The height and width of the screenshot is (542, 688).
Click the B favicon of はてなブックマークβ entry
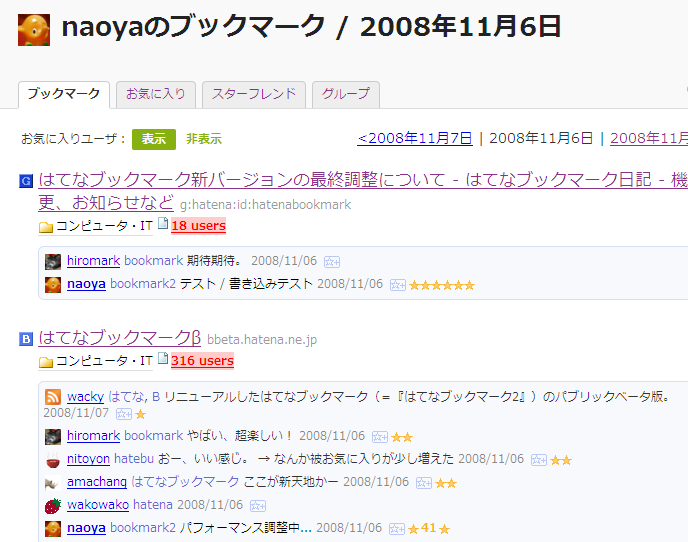point(26,339)
